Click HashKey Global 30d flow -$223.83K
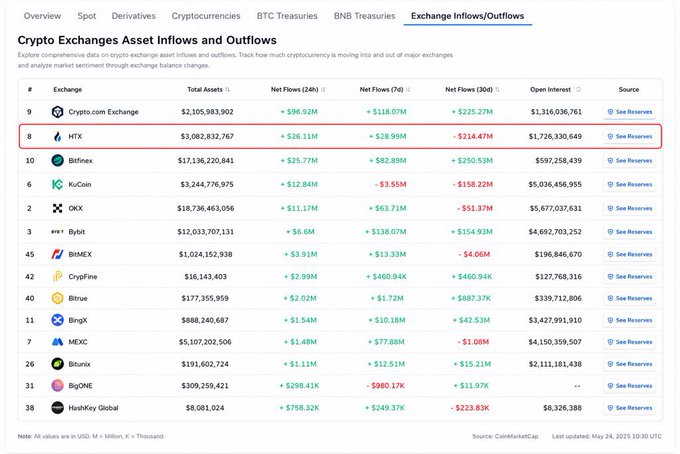 pyautogui.click(x=470, y=408)
